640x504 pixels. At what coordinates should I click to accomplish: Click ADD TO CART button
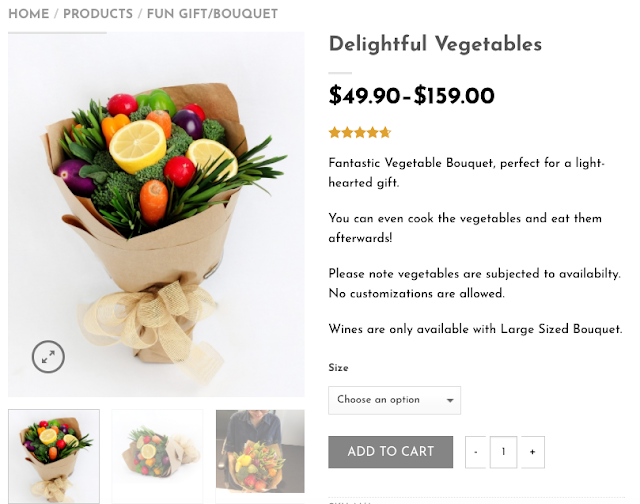click(x=390, y=452)
